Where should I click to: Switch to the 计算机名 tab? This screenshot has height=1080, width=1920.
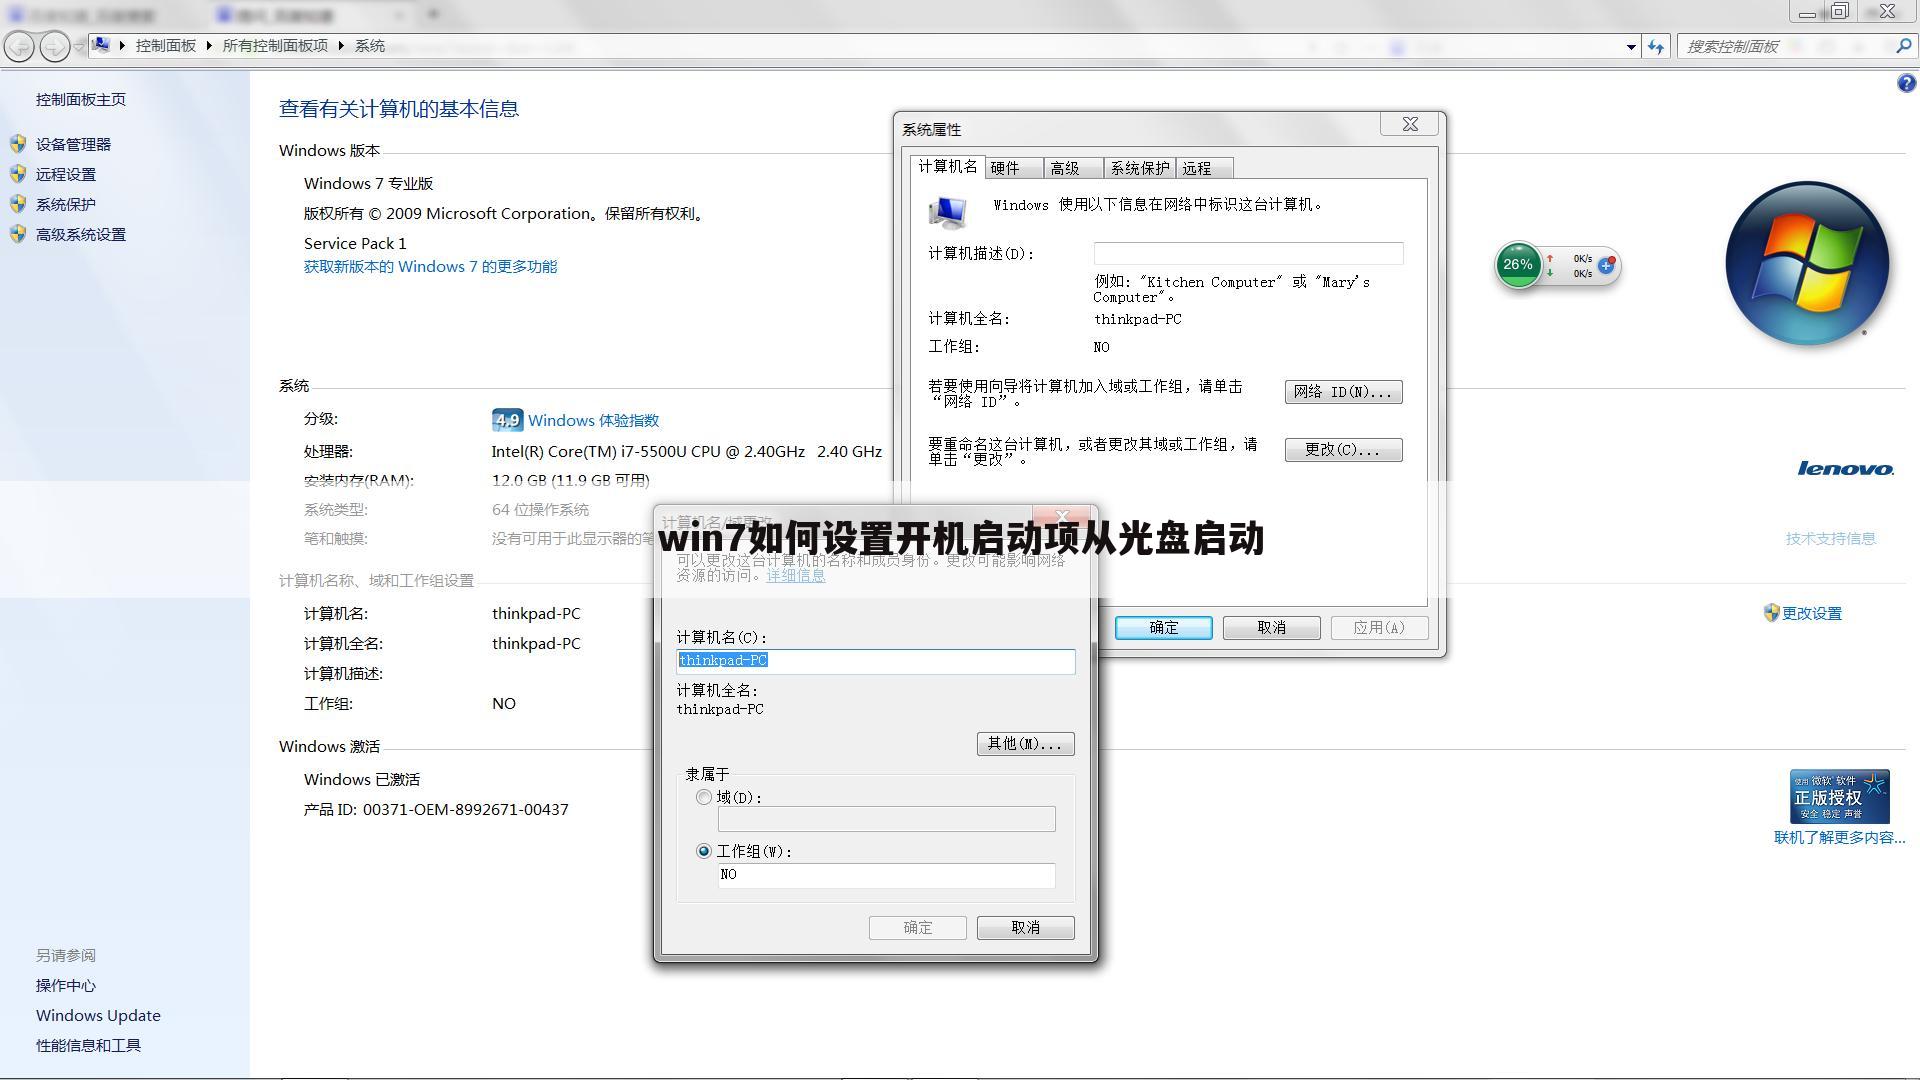pos(948,167)
